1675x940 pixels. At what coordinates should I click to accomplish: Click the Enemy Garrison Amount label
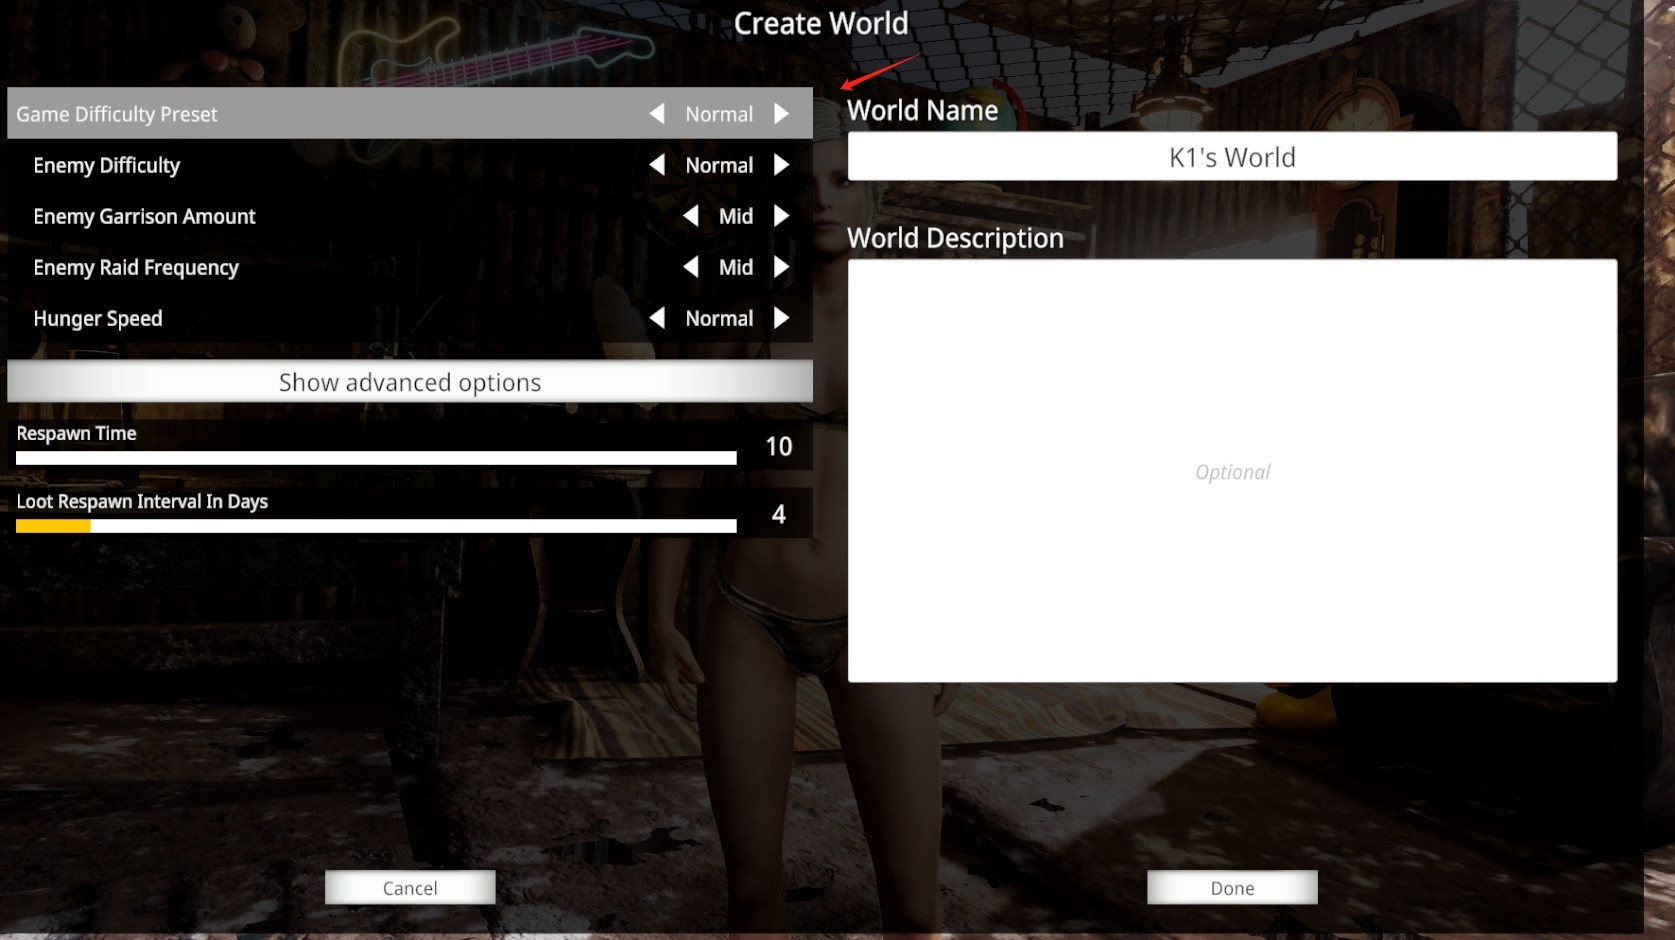point(144,216)
